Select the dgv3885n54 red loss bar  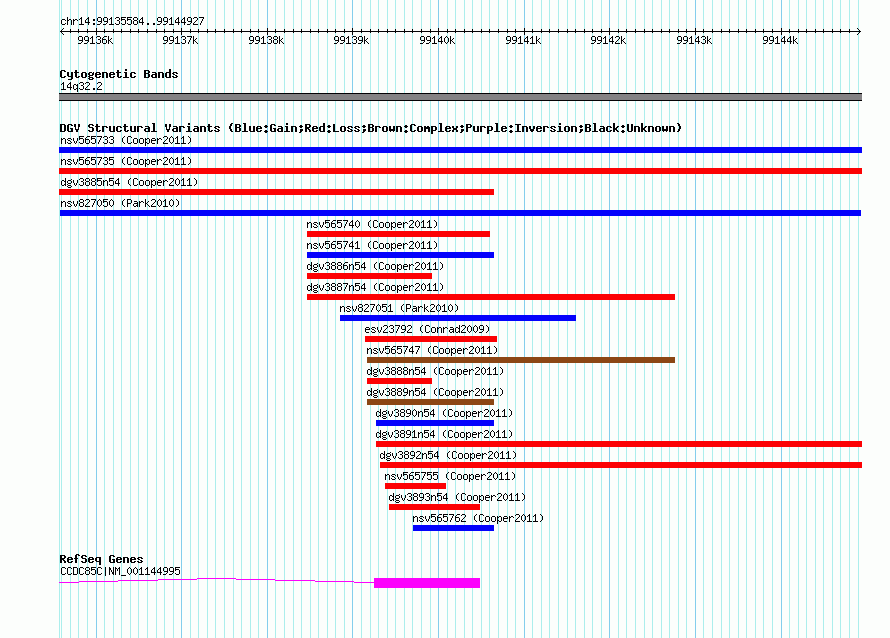point(276,192)
